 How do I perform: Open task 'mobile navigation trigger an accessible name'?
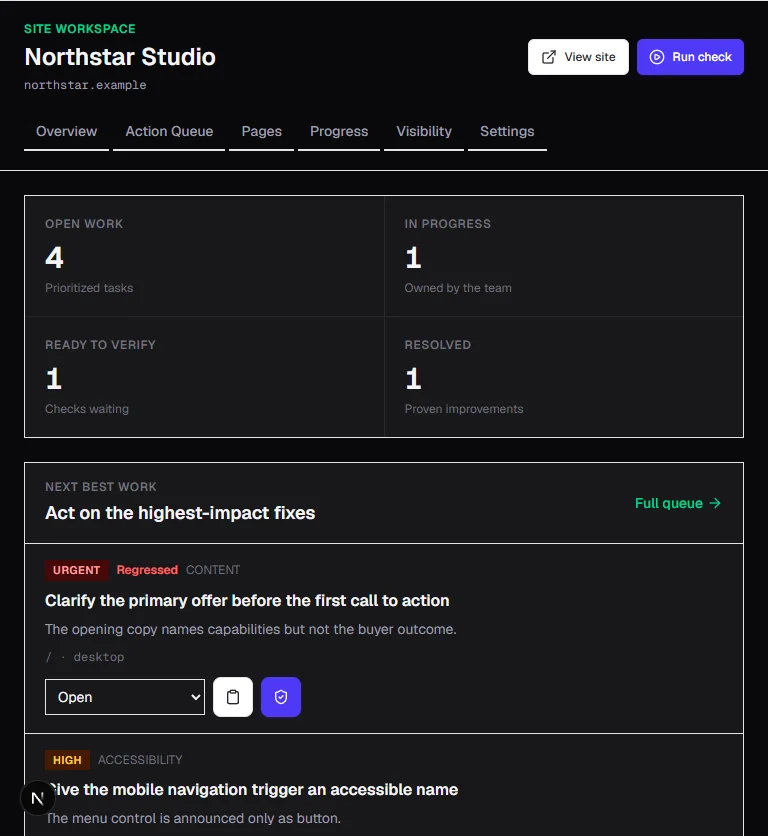click(x=252, y=790)
